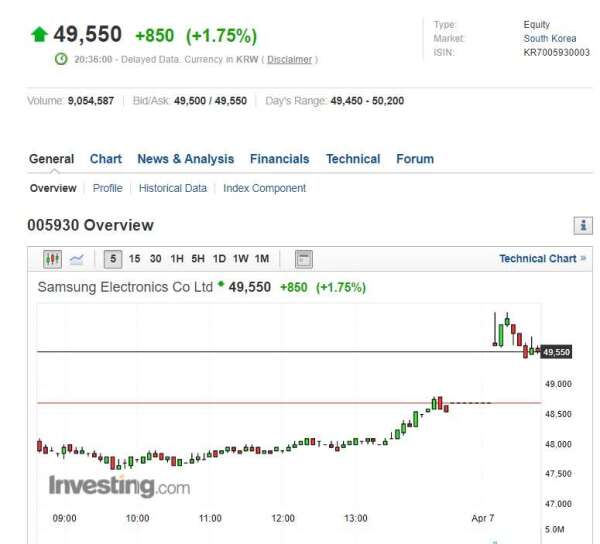Click the 49,550 current price label on chart axis
The width and height of the screenshot is (600, 544).
556,352
